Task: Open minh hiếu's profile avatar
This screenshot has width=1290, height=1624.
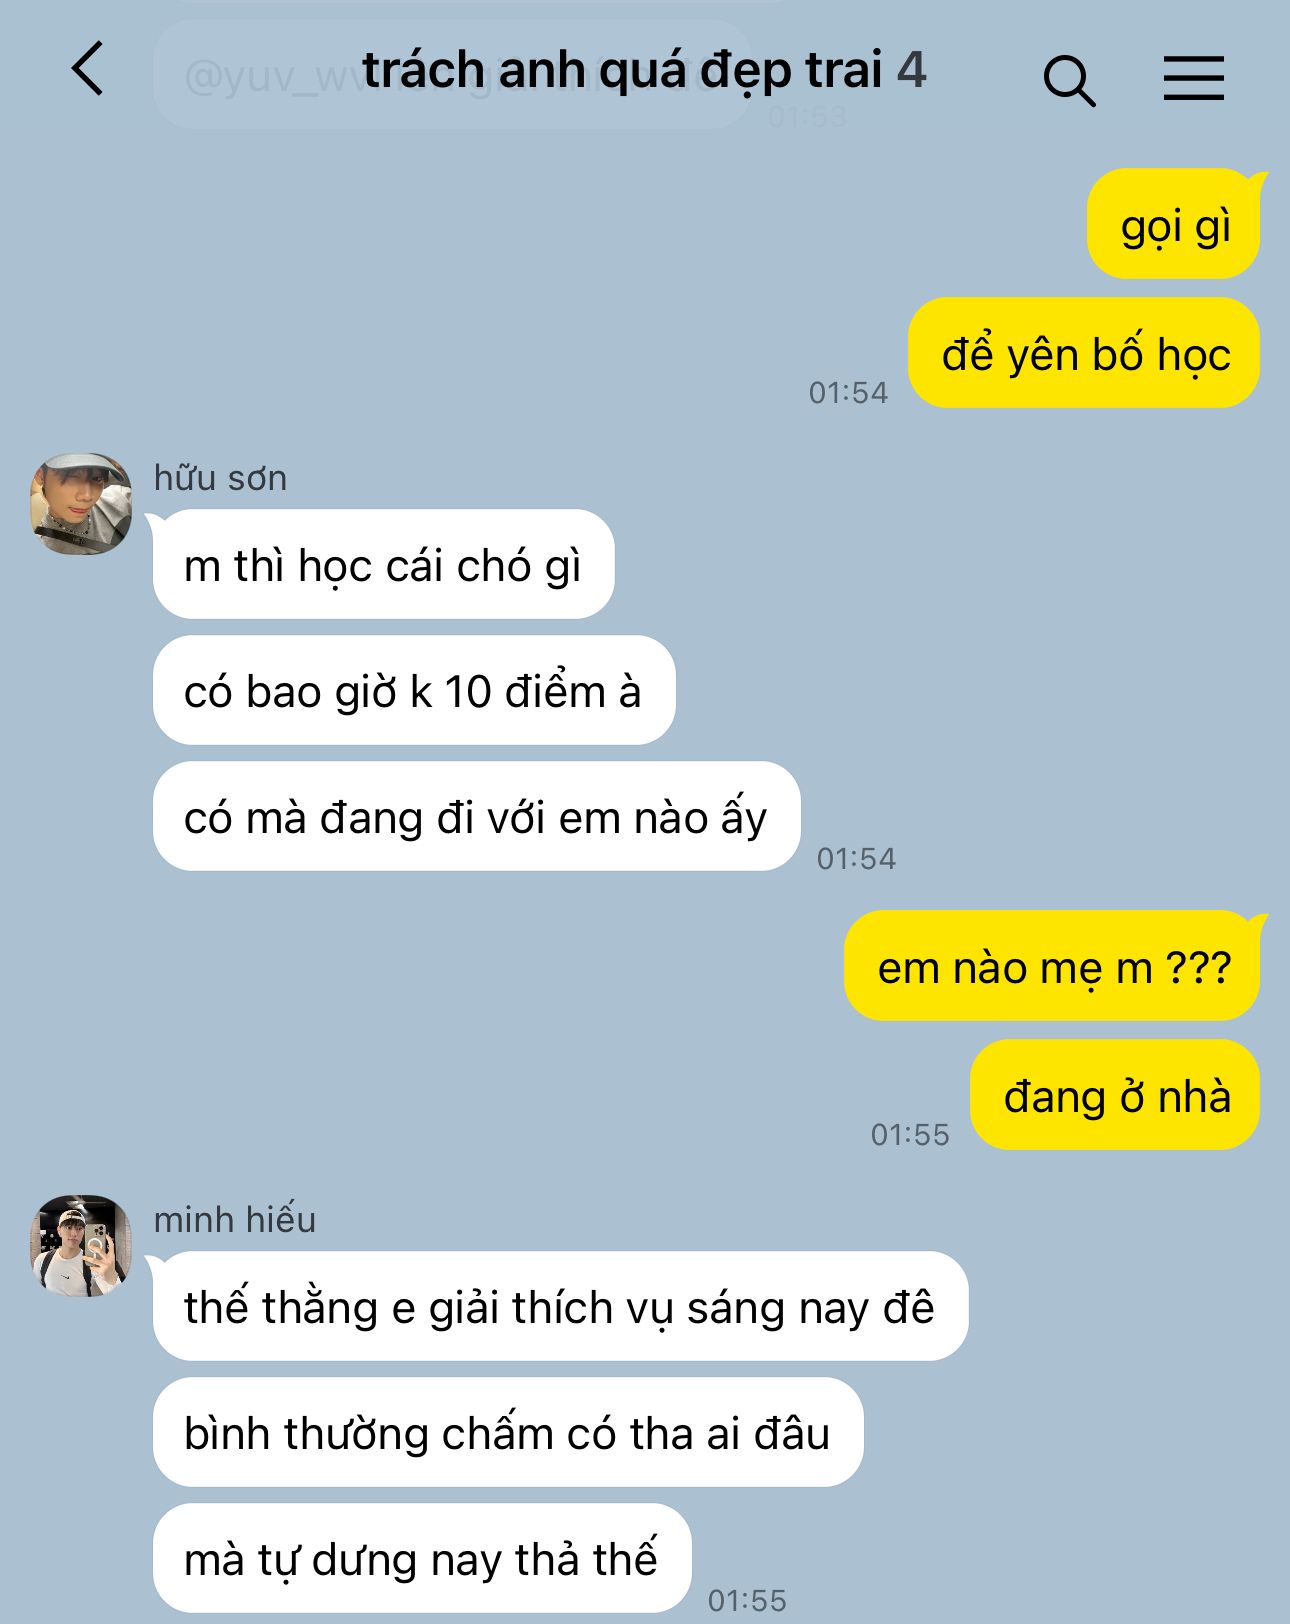Action: [81, 1245]
